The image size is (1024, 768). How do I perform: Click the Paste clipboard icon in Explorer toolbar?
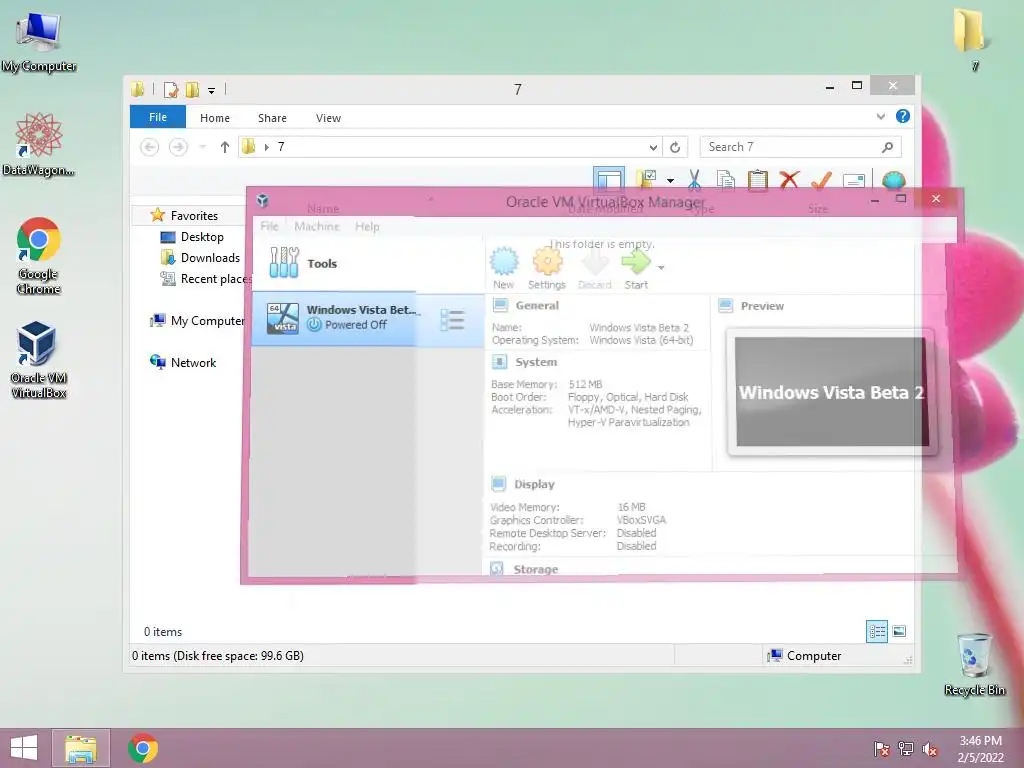[x=758, y=180]
